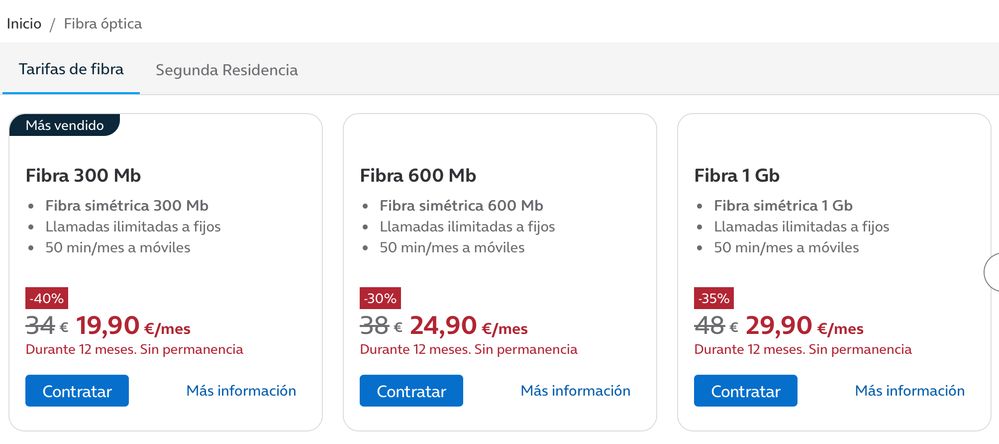Click Contratar for Fibra 1 Gb
The width and height of the screenshot is (999, 444).
pyautogui.click(x=745, y=391)
